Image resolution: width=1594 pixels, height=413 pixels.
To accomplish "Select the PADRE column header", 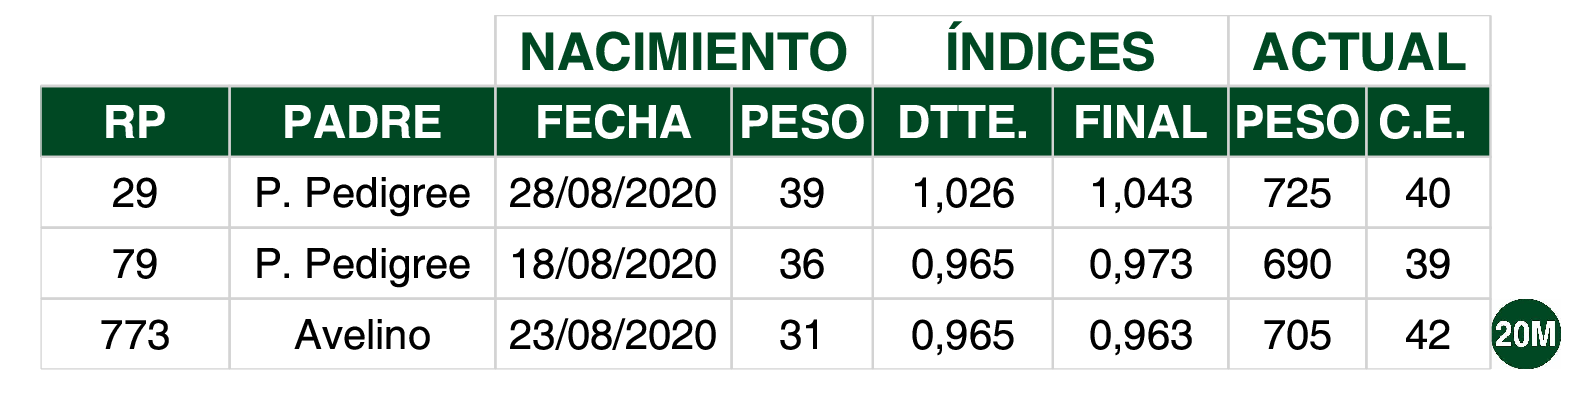I will click(362, 122).
